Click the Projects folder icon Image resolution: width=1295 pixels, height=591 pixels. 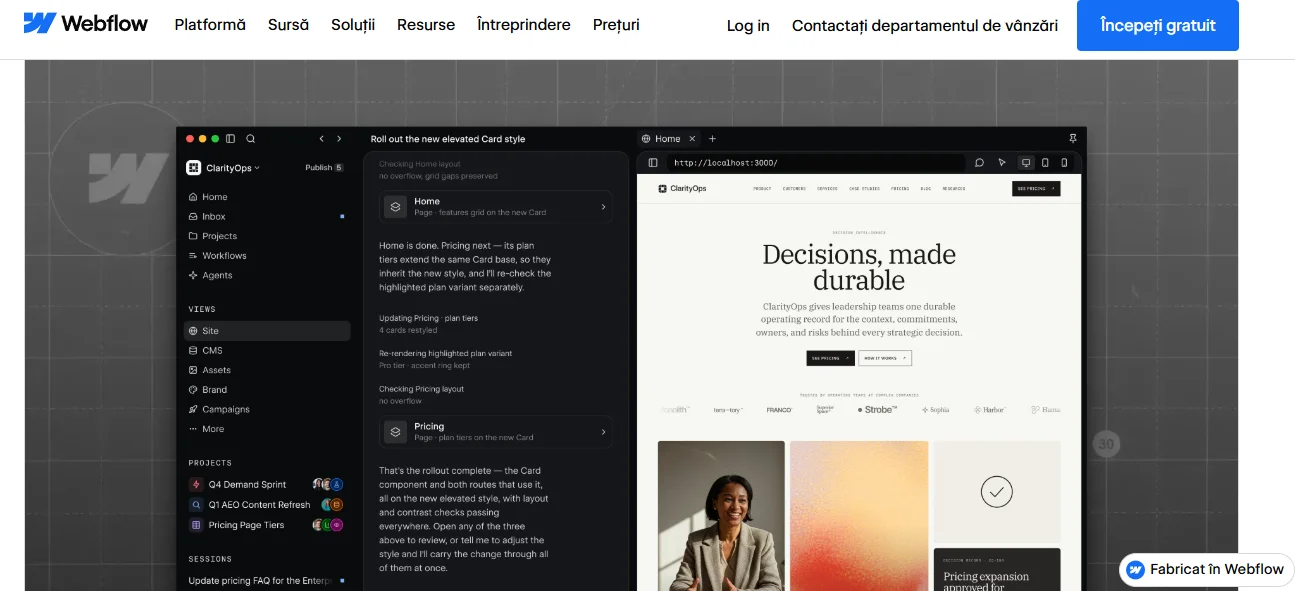193,236
